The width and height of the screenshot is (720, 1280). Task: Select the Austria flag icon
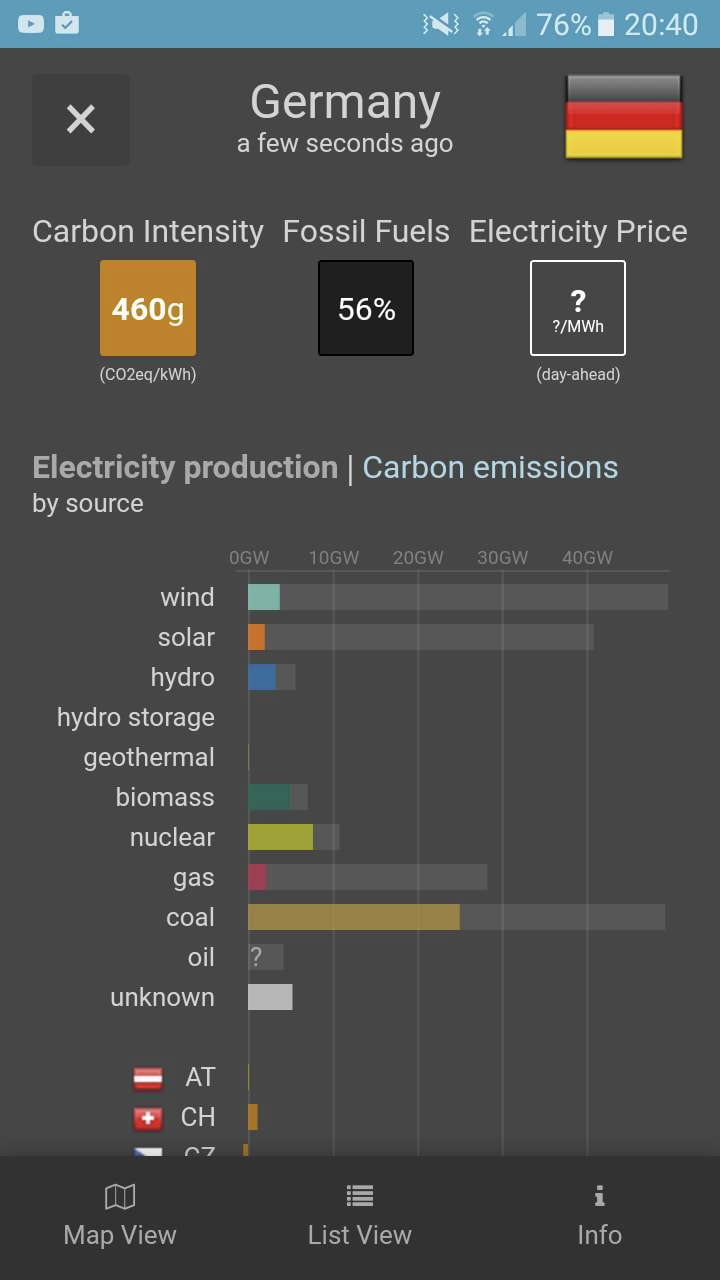[x=148, y=1077]
